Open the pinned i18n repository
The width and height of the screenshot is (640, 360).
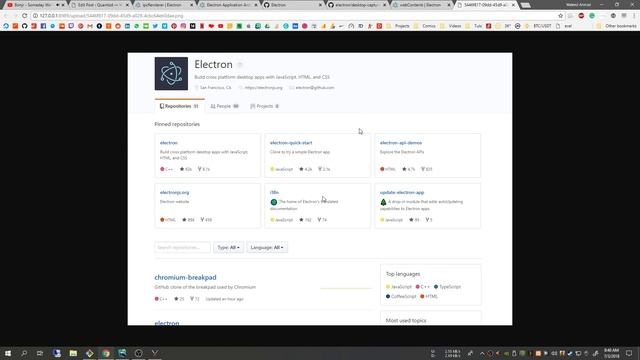274,192
